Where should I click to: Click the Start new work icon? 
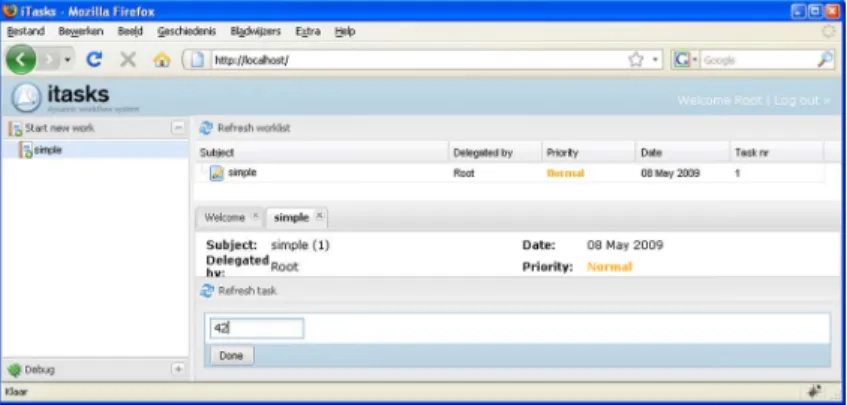(15, 129)
